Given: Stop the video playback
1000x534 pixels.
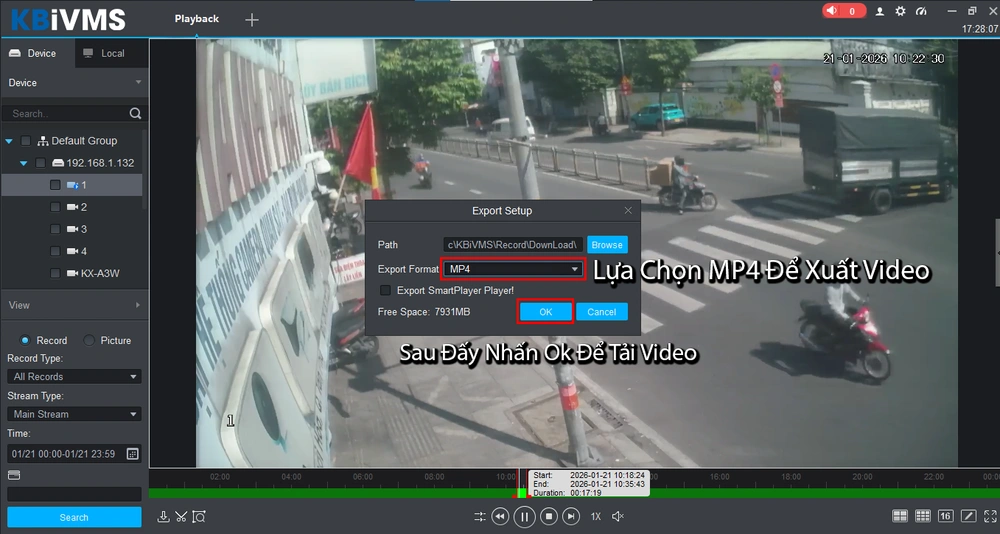Looking at the screenshot, I should [548, 516].
